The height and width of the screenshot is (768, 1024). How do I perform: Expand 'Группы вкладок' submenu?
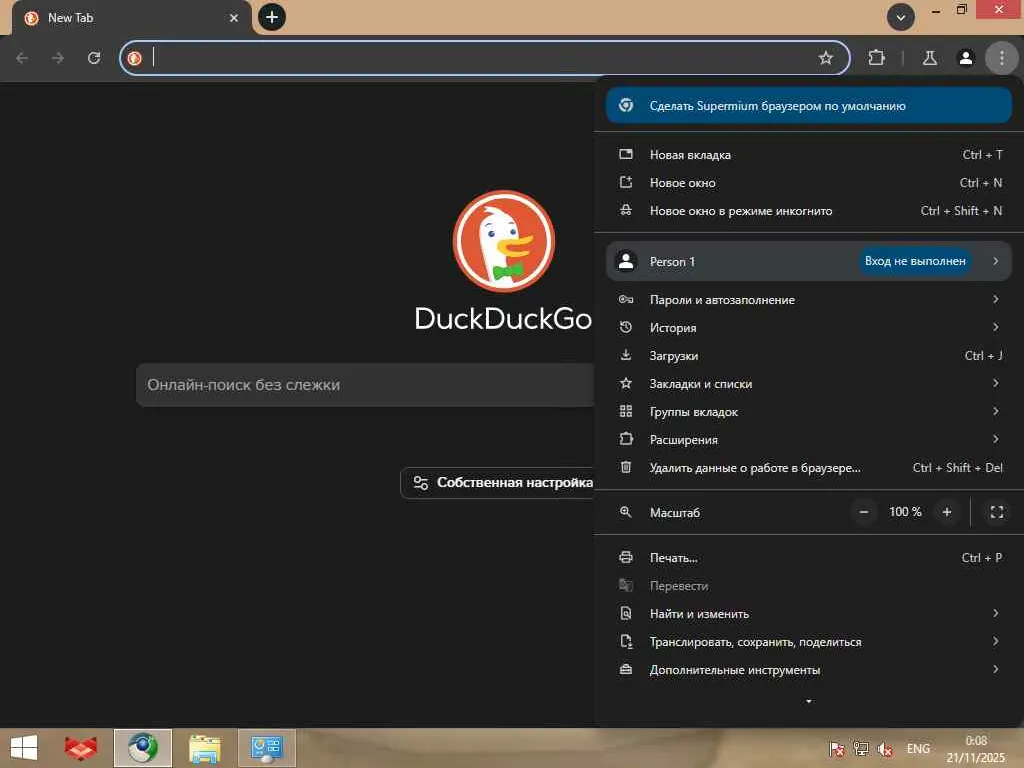click(808, 412)
